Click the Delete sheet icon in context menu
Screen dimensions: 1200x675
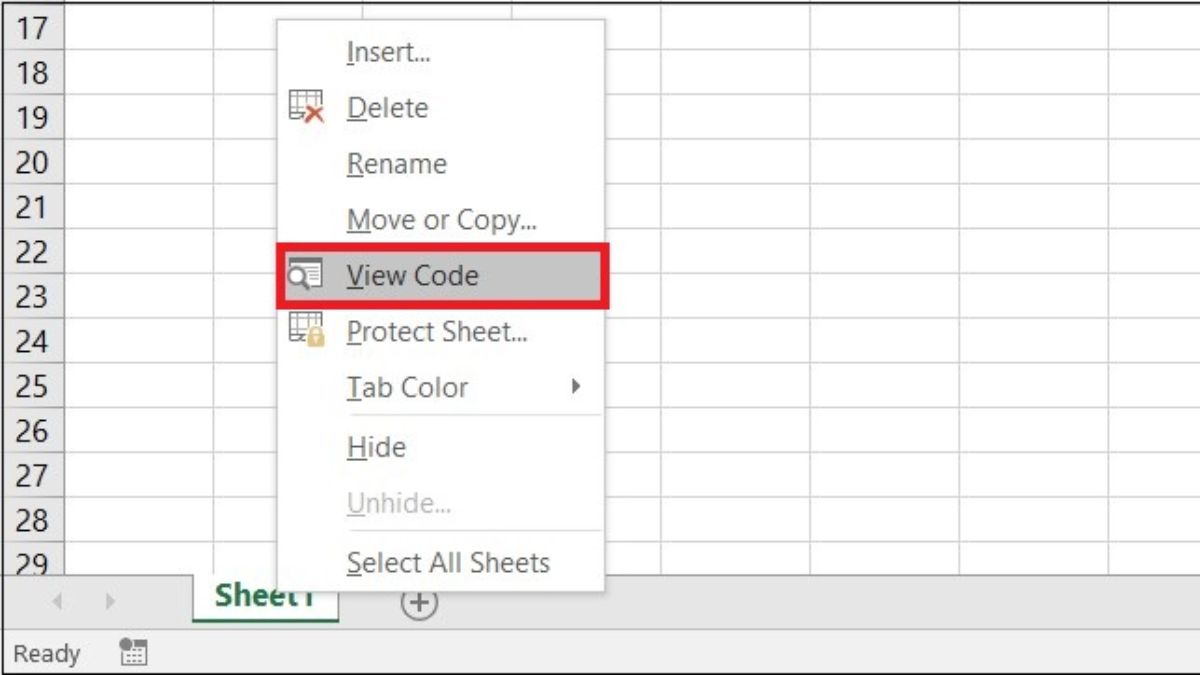coord(306,107)
